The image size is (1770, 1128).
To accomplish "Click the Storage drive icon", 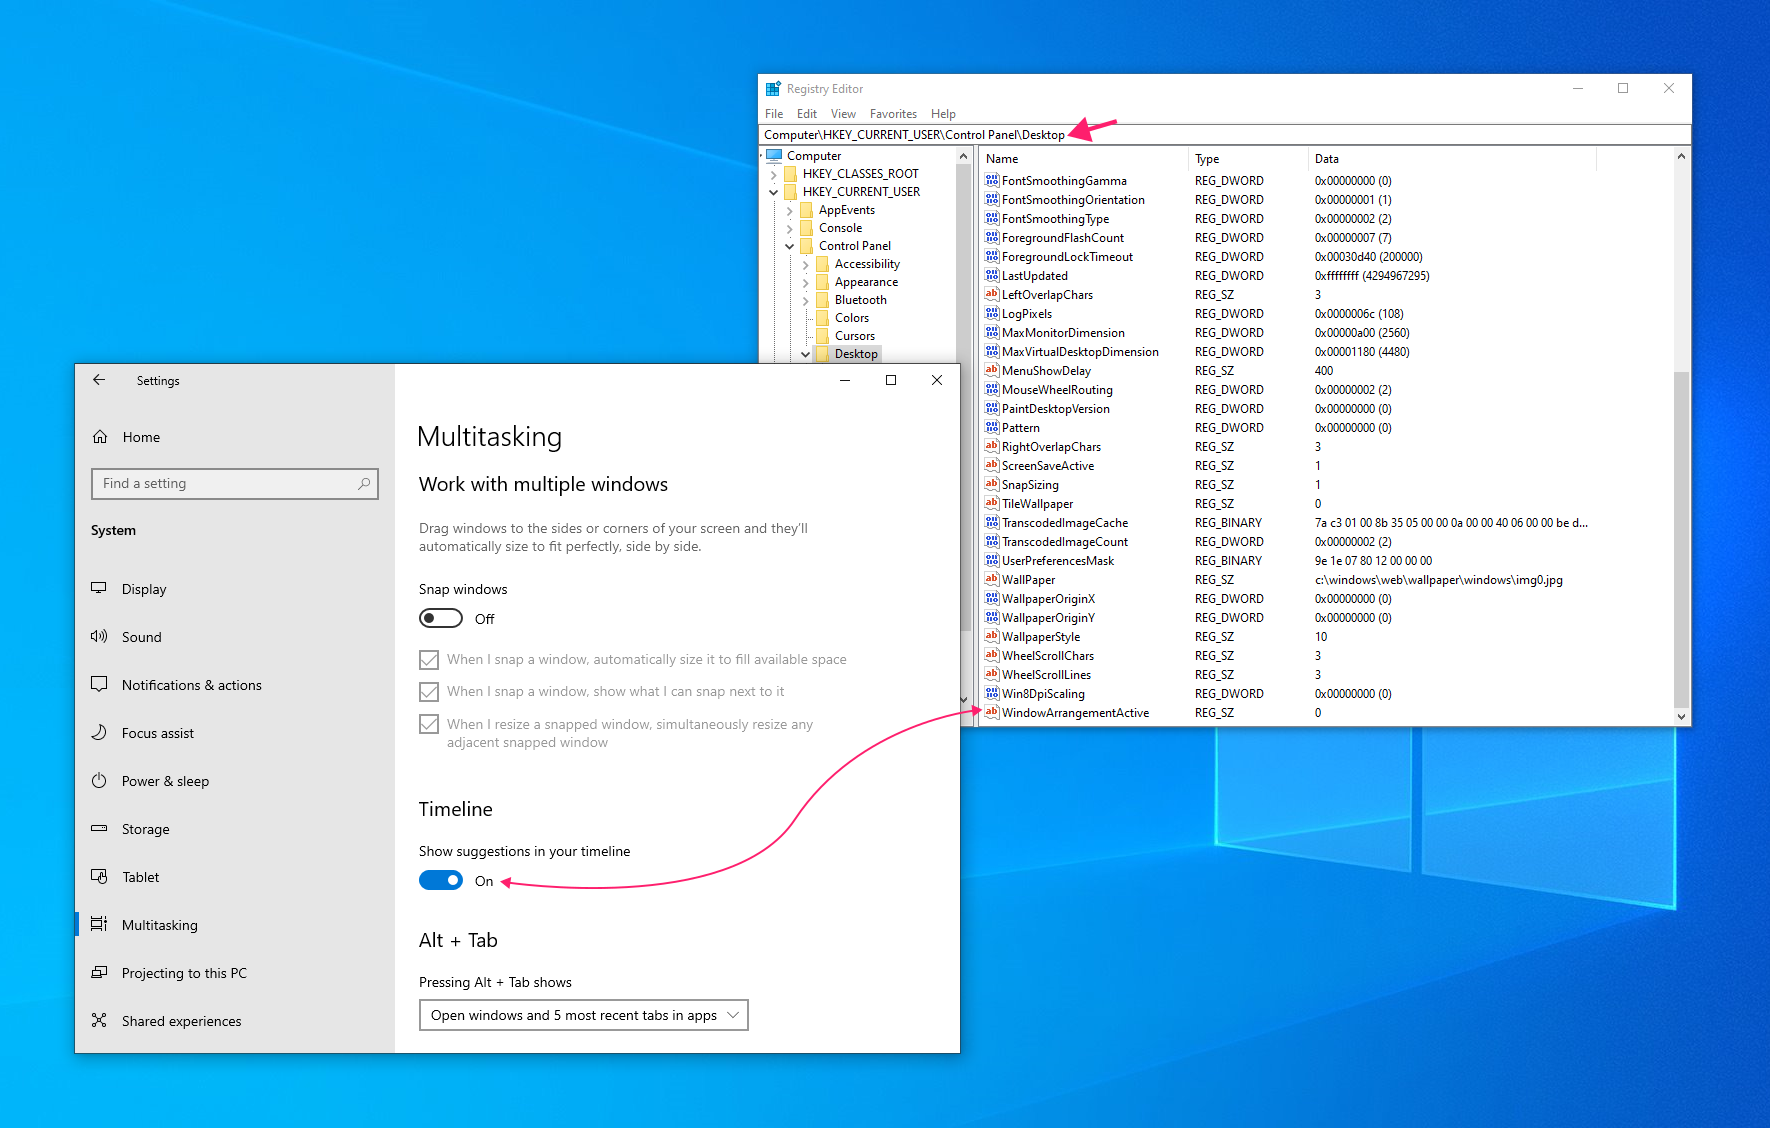I will pos(99,828).
